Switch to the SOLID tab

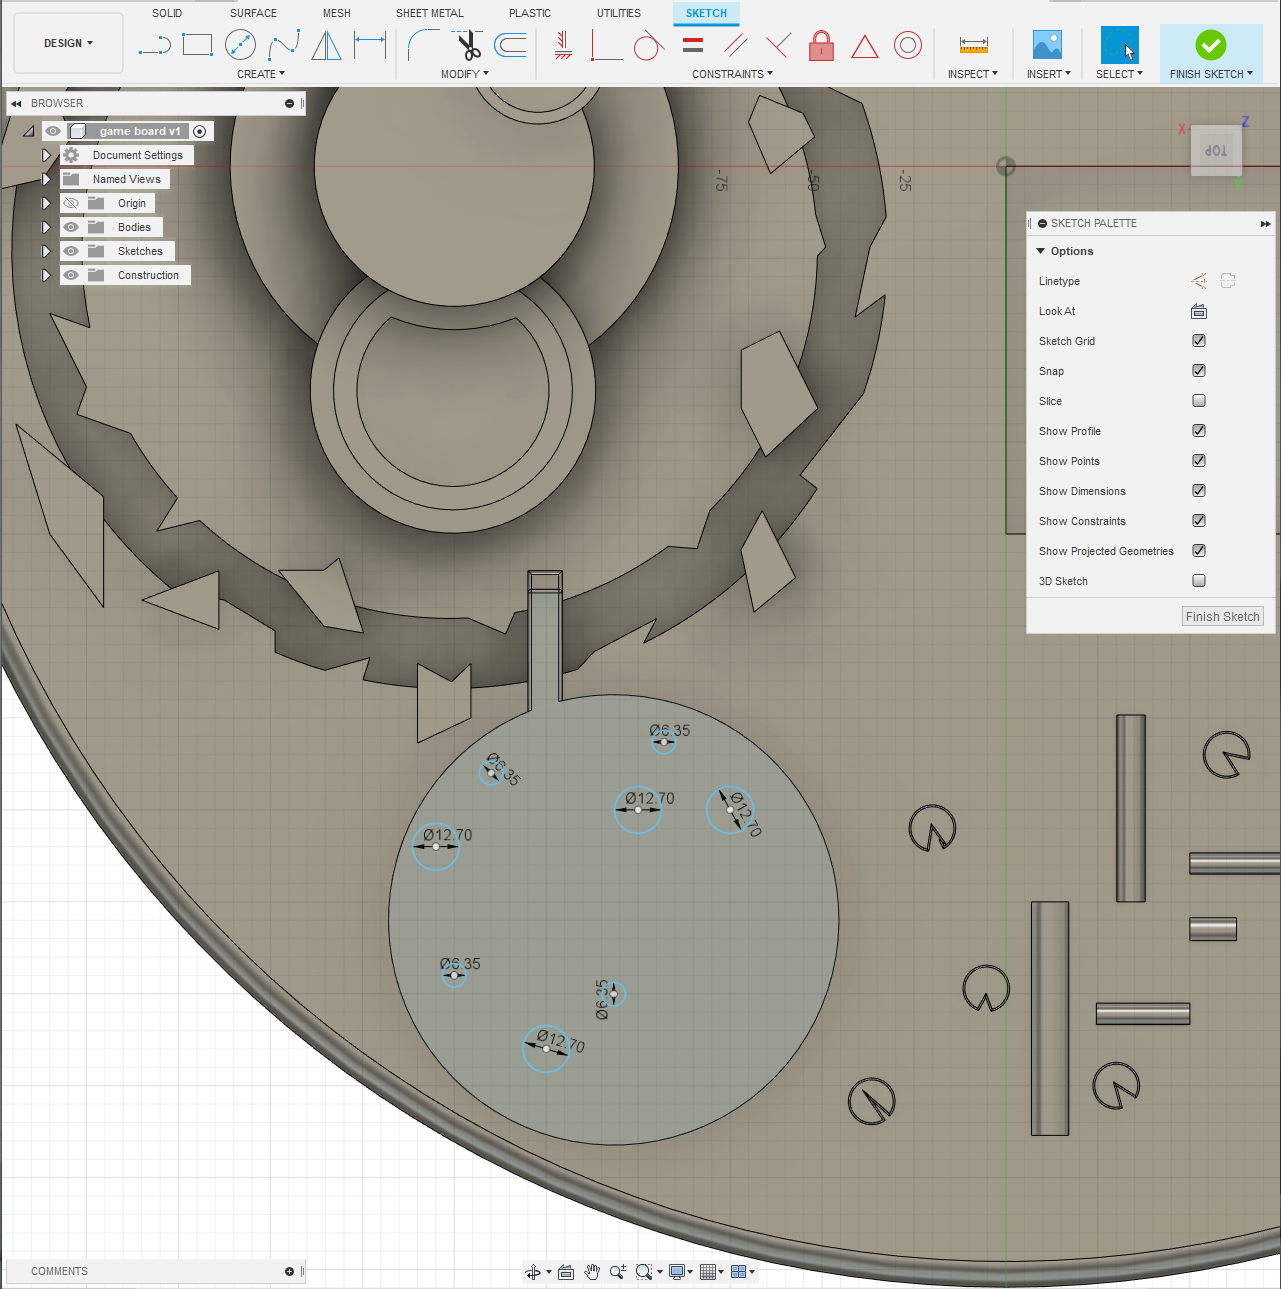[167, 13]
